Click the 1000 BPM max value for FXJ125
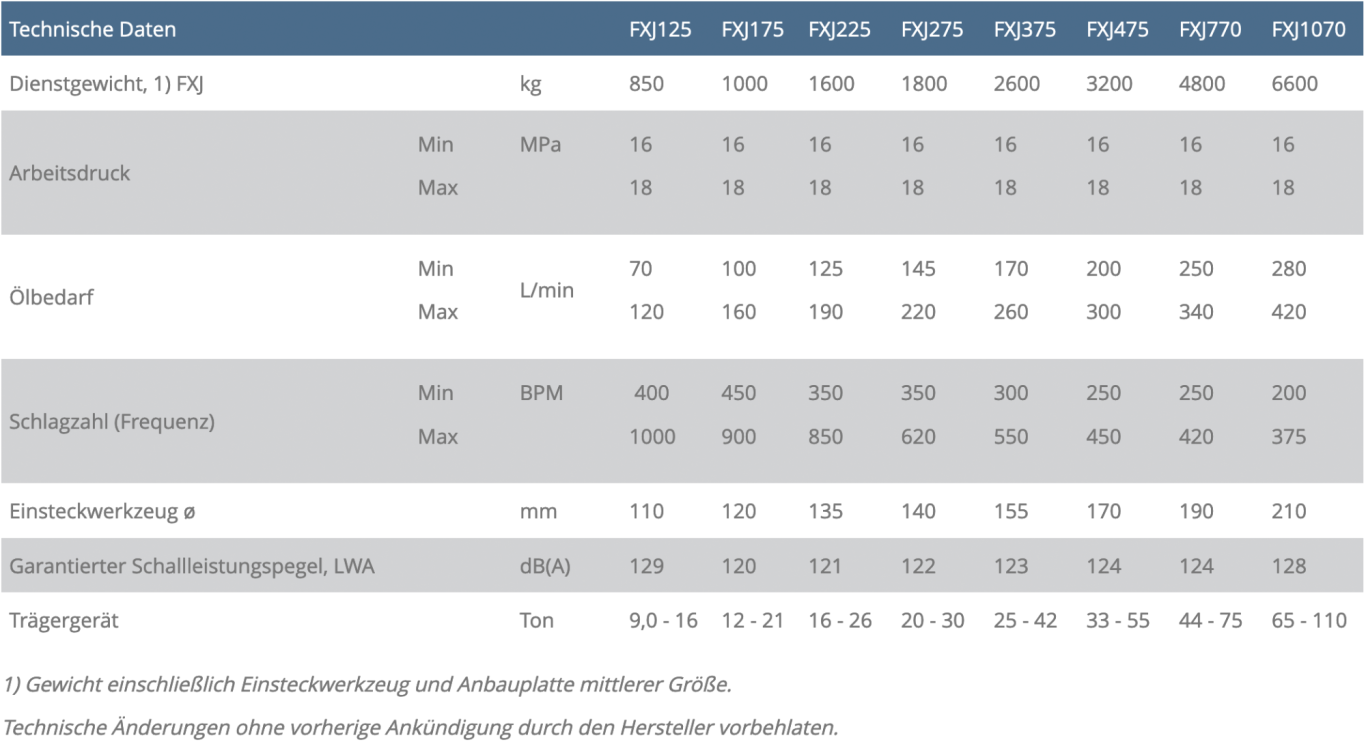1366x742 pixels. [652, 437]
